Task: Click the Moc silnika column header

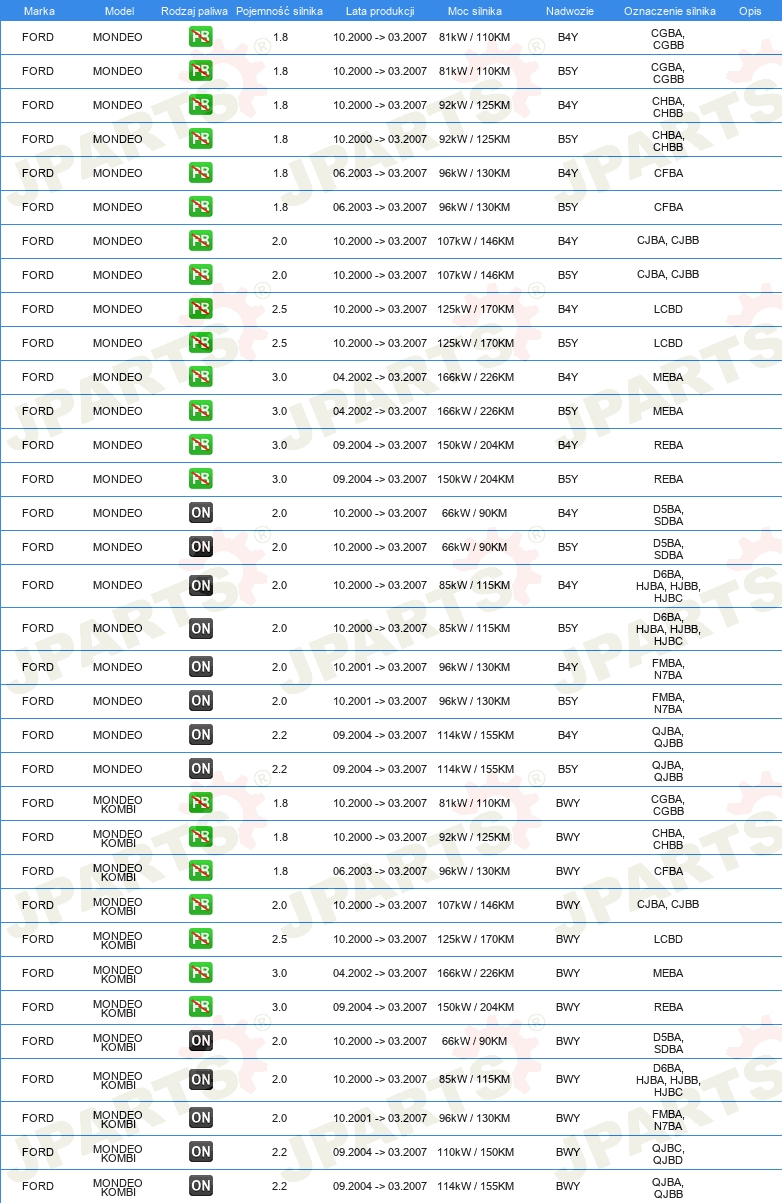Action: pos(475,11)
